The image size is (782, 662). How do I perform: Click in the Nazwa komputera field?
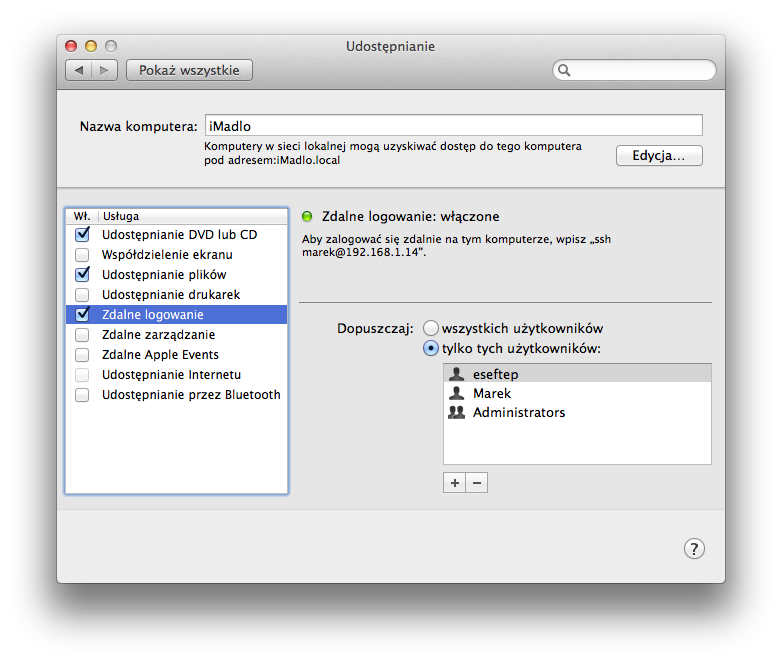[x=454, y=125]
